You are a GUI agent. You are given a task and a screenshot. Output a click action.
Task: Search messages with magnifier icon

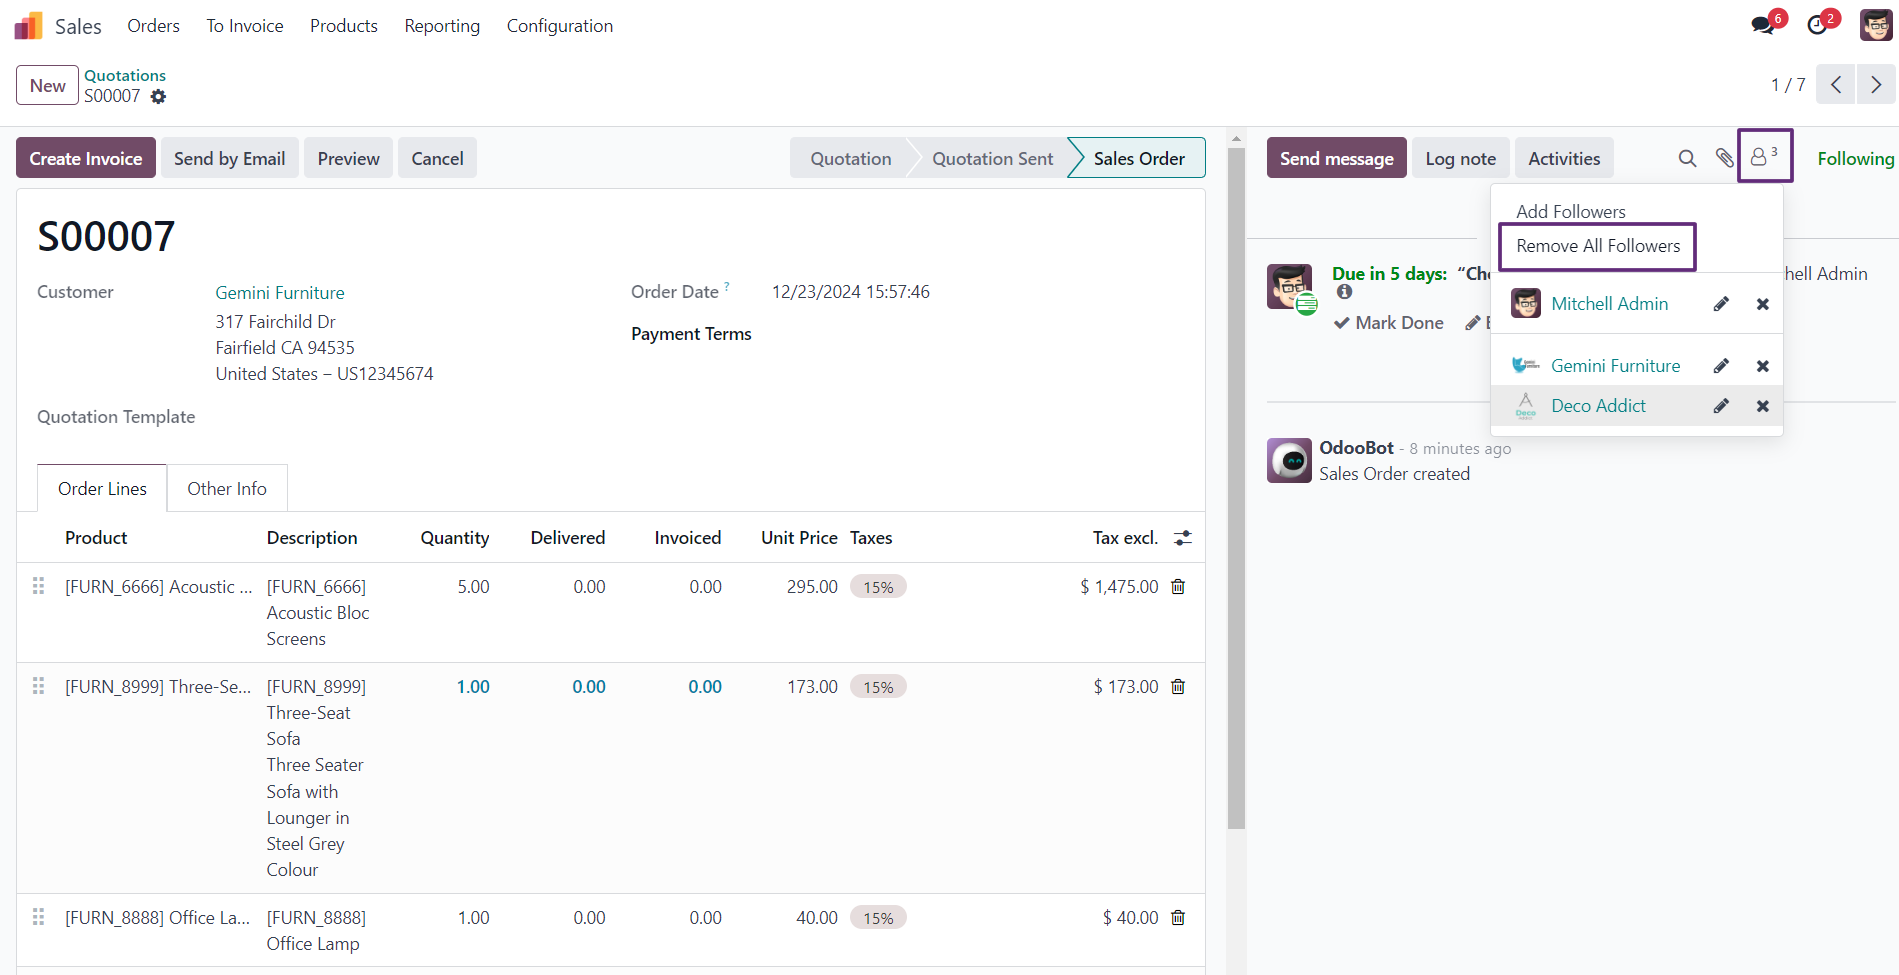tap(1687, 158)
